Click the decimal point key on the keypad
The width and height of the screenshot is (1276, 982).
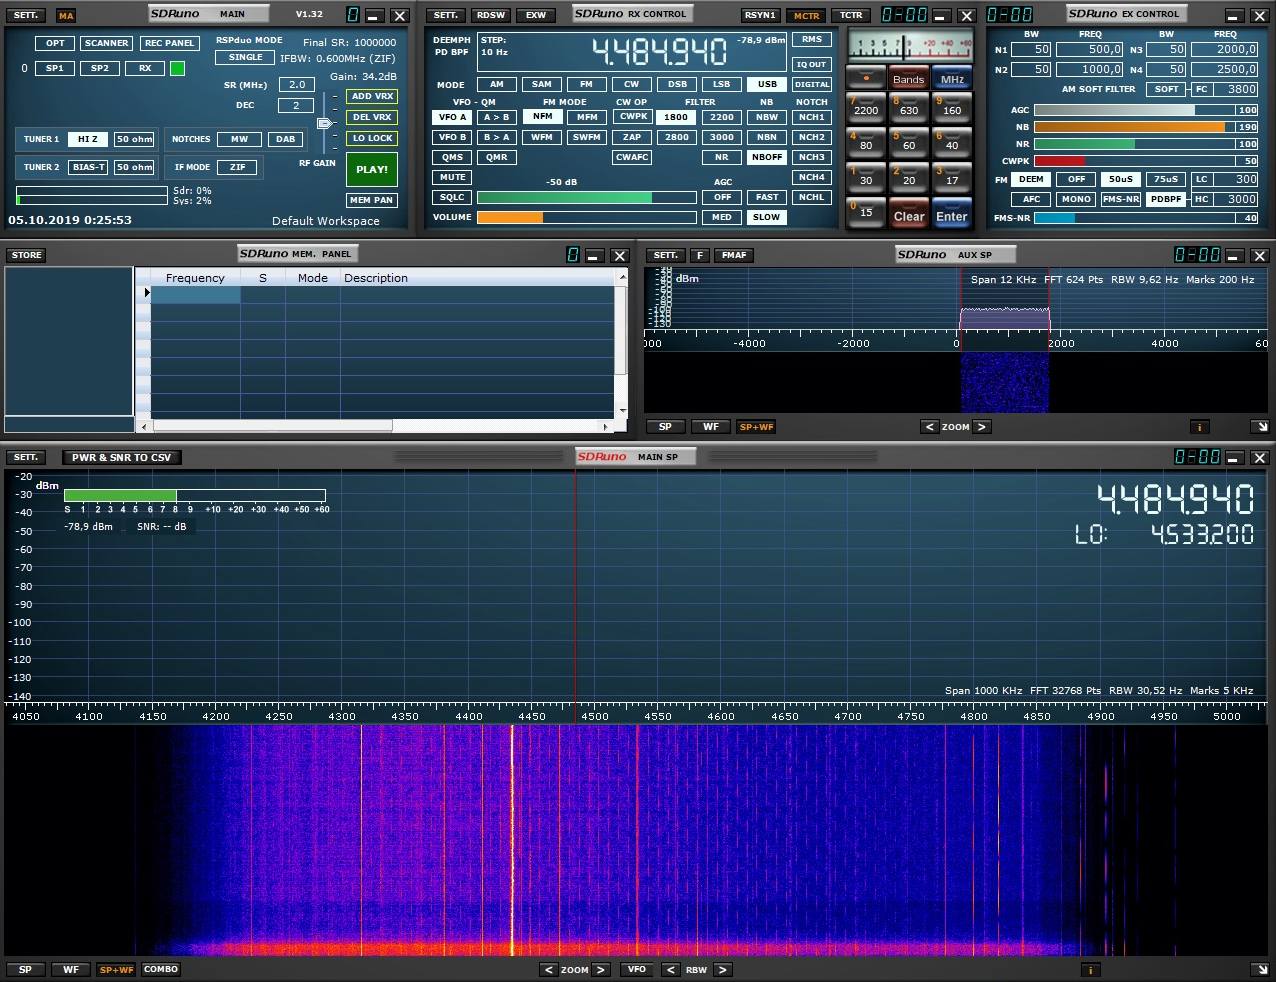[x=865, y=78]
